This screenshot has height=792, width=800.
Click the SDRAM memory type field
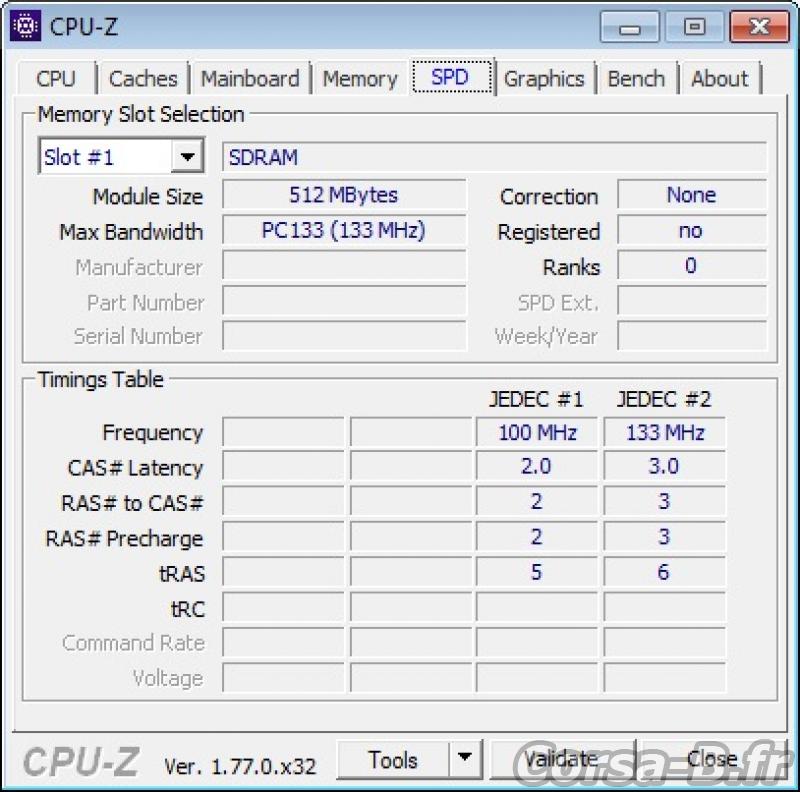pyautogui.click(x=494, y=157)
